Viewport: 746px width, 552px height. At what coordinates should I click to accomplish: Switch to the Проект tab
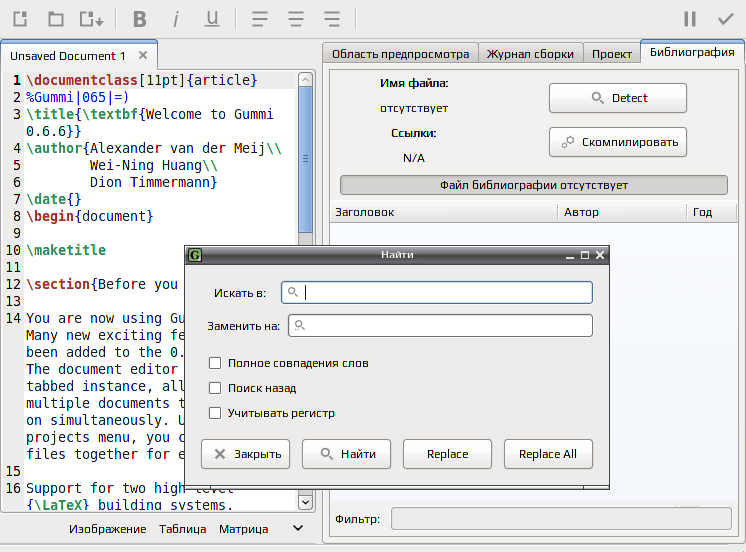tap(612, 54)
